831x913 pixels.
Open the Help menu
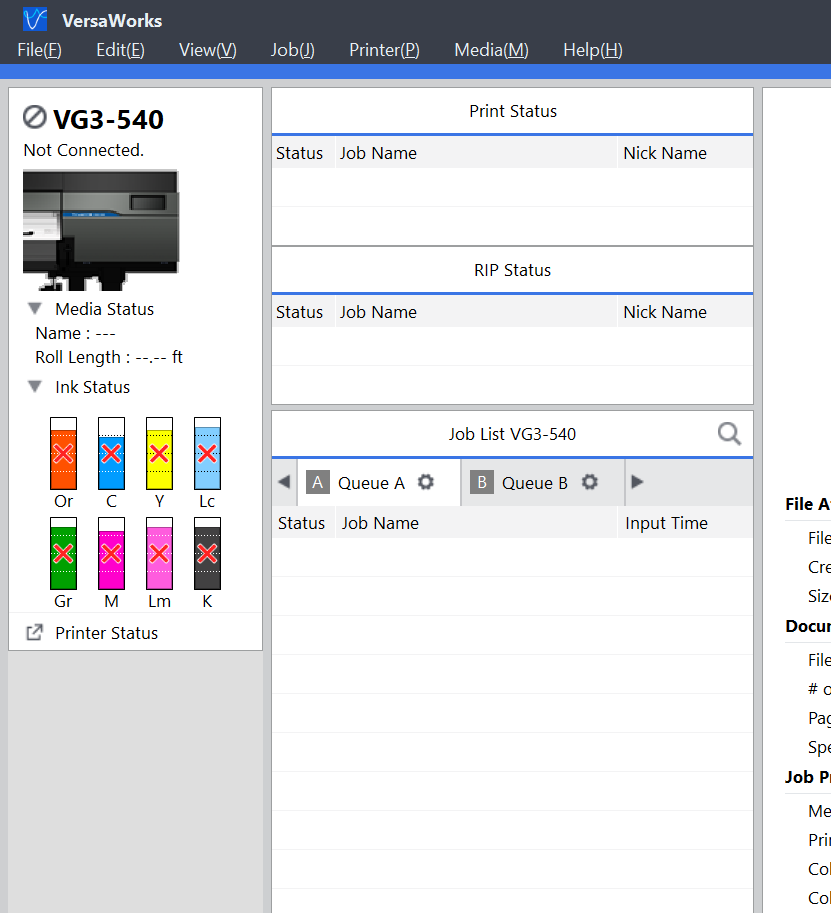(x=593, y=50)
